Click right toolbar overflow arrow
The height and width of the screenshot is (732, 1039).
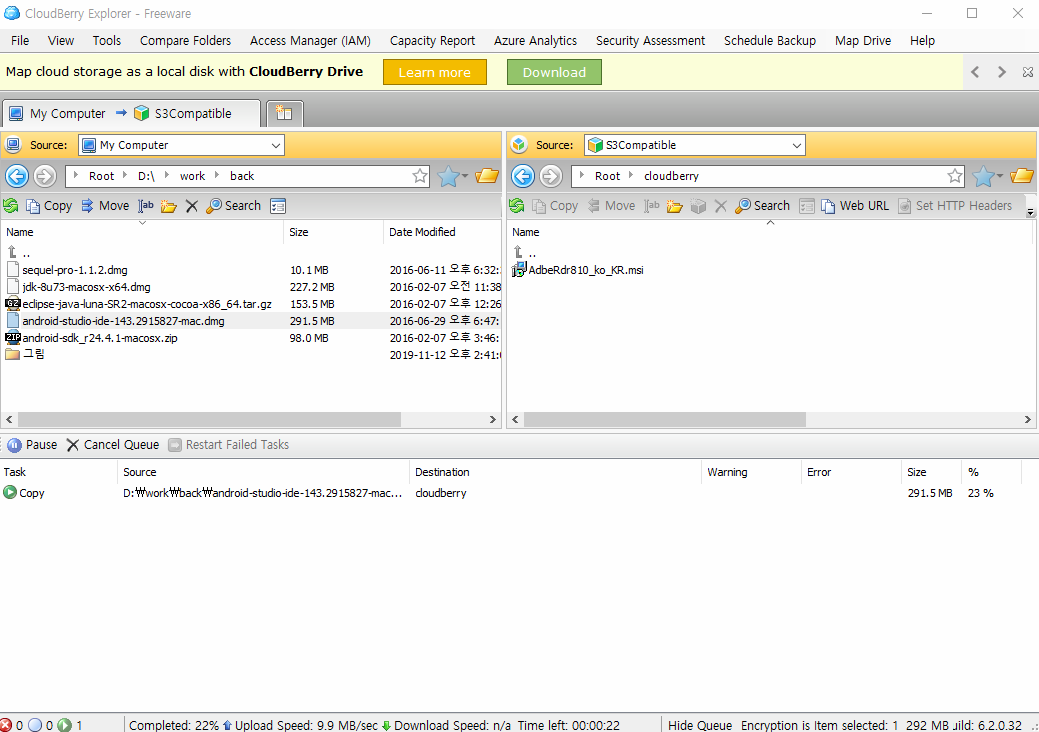1030,213
